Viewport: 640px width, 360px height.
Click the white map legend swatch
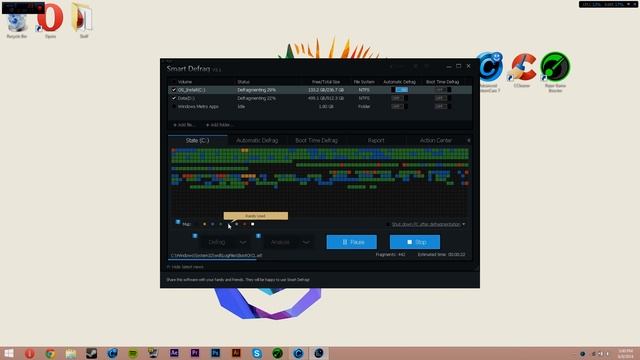pos(252,224)
